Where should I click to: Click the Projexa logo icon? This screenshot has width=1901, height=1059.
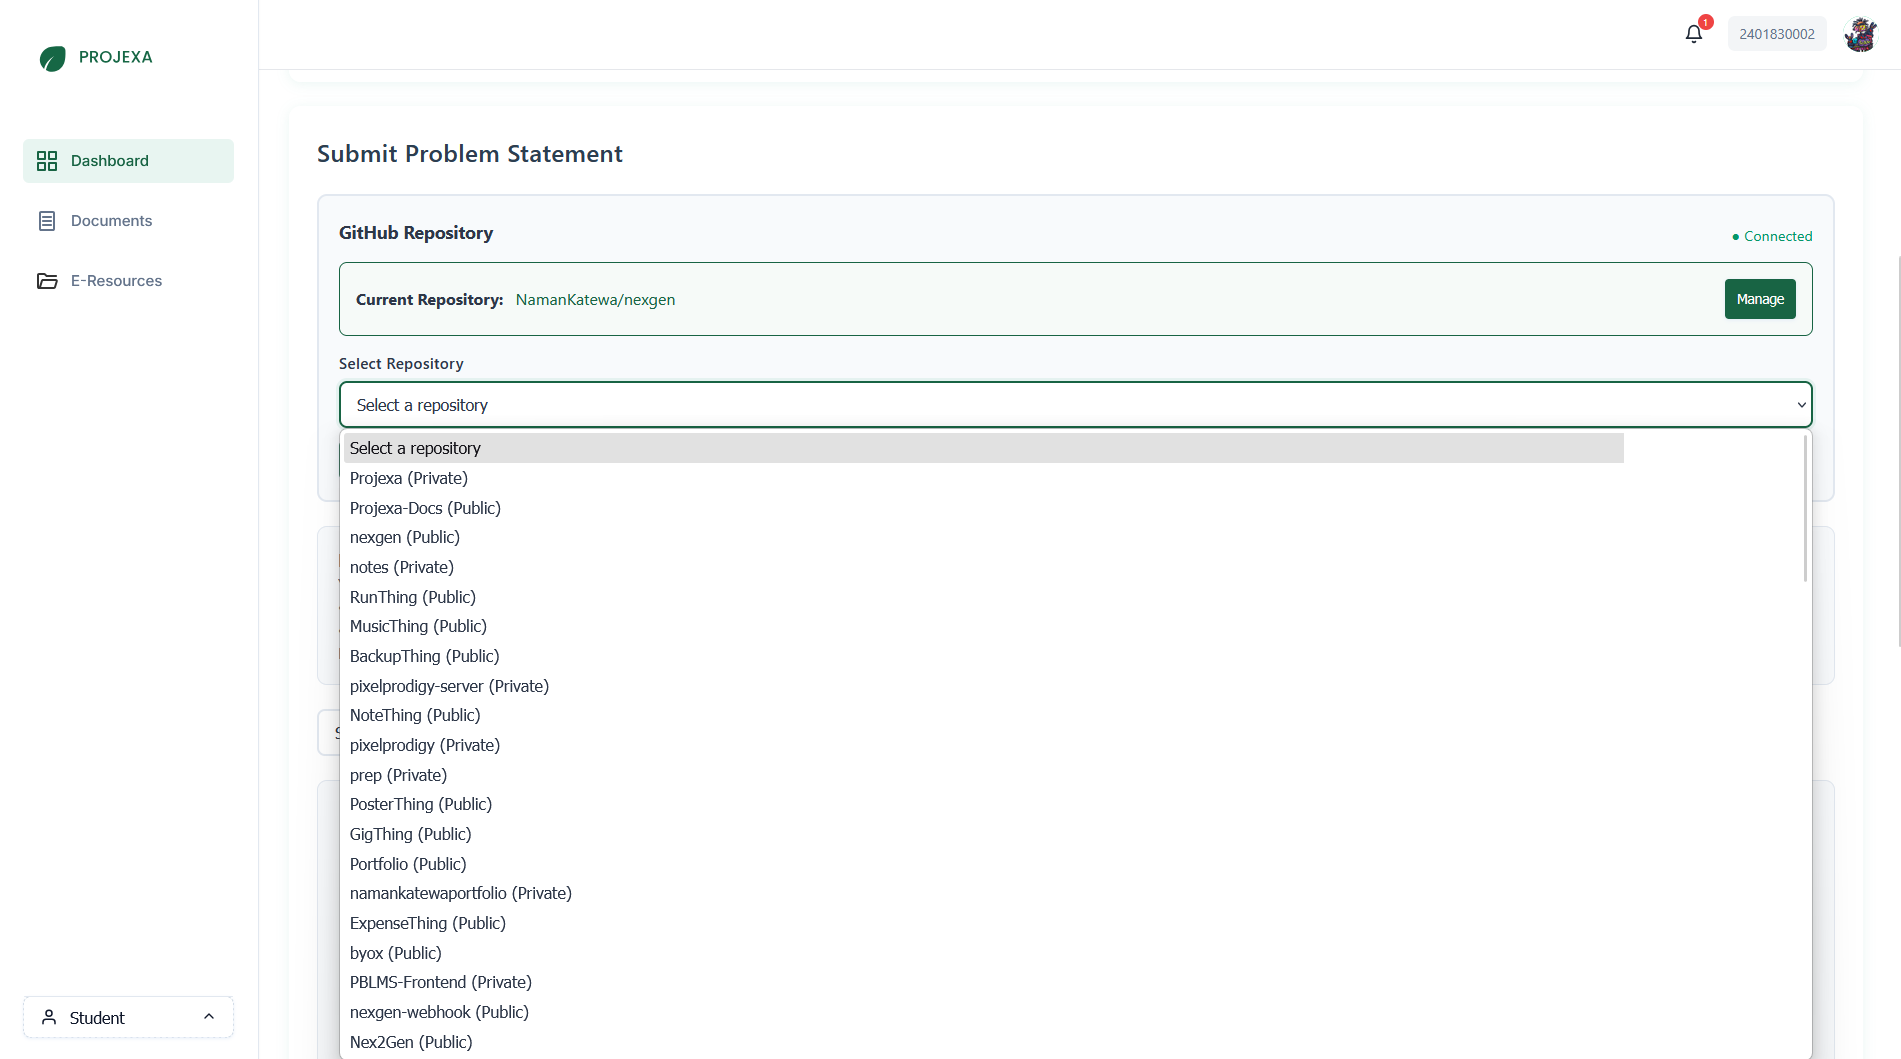tap(51, 58)
